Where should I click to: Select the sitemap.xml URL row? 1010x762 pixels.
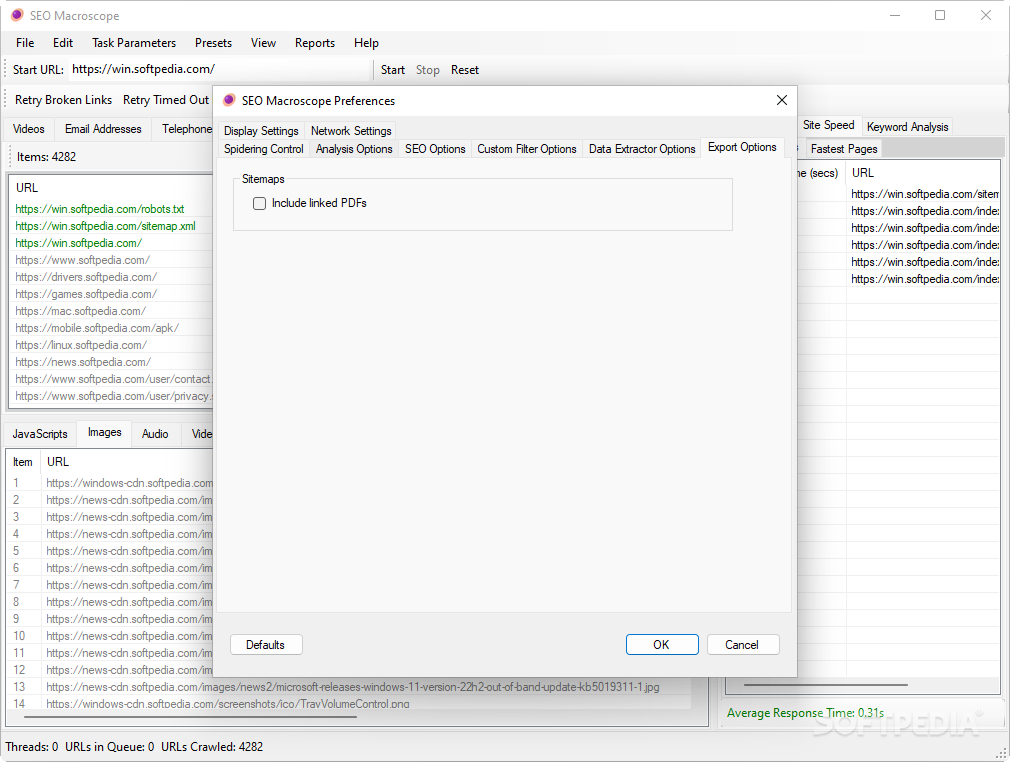(110, 226)
